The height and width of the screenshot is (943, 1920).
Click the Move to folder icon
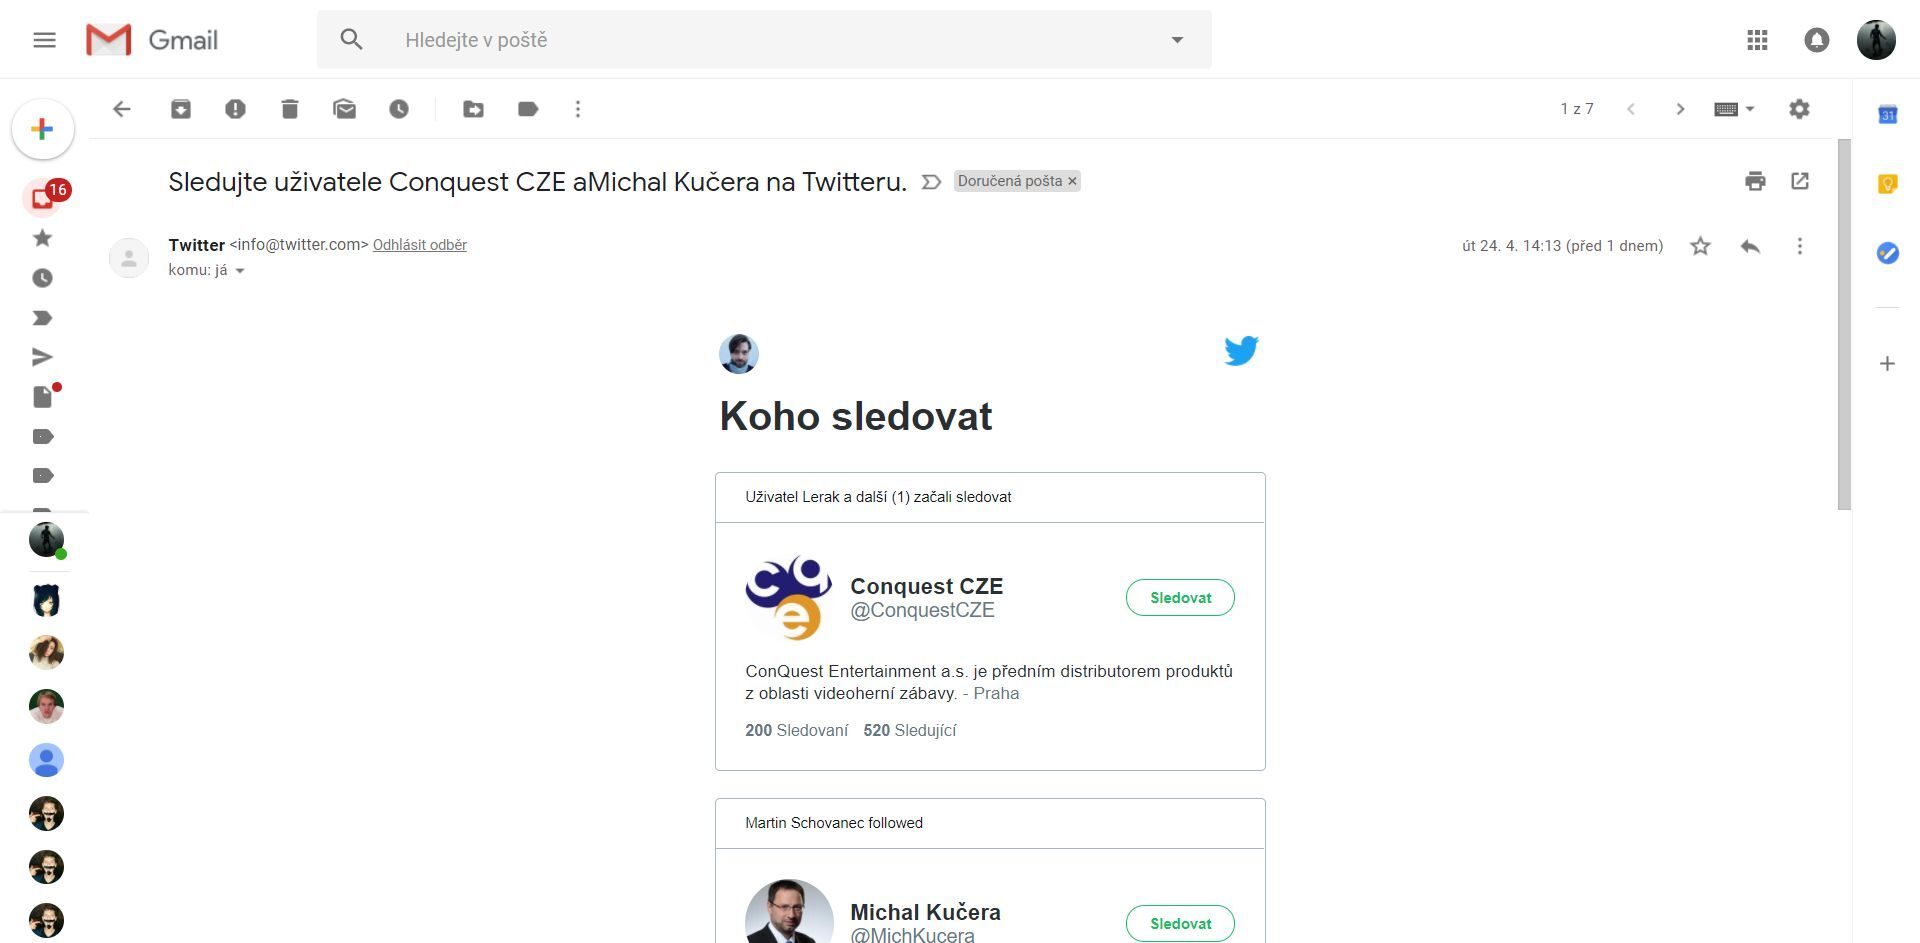(473, 109)
